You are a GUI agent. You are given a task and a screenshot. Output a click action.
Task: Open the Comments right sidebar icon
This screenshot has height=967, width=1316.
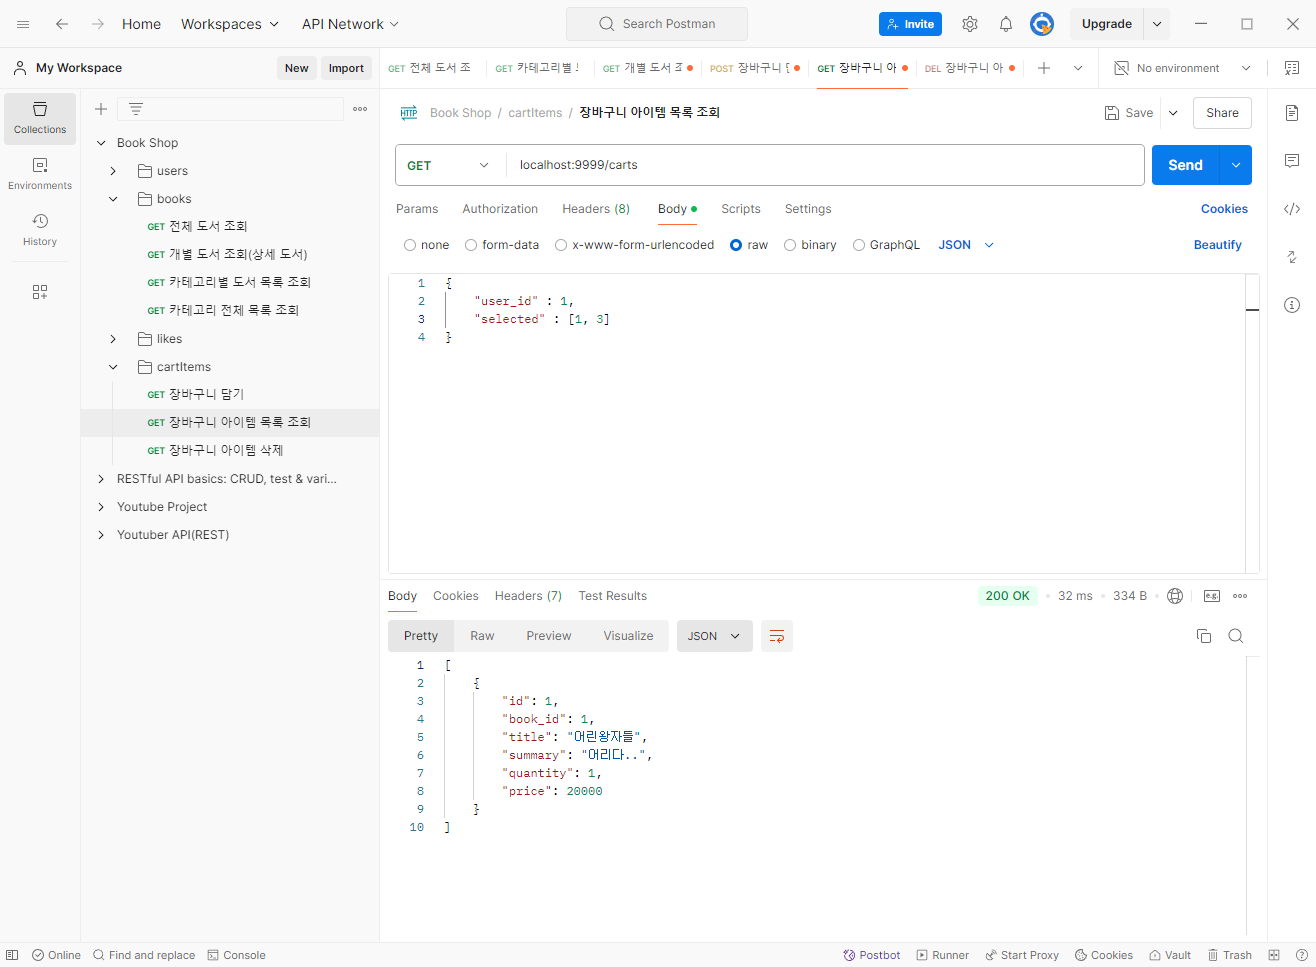click(1292, 161)
